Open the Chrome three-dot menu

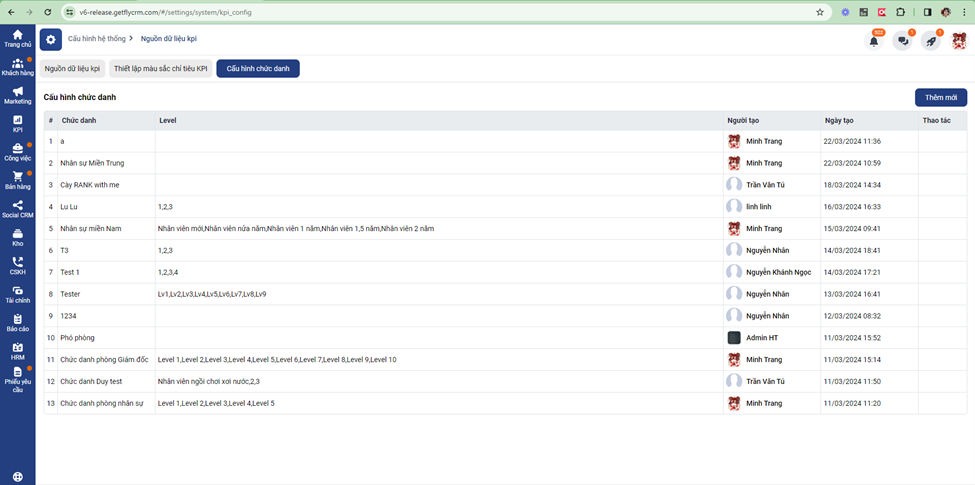tap(964, 12)
